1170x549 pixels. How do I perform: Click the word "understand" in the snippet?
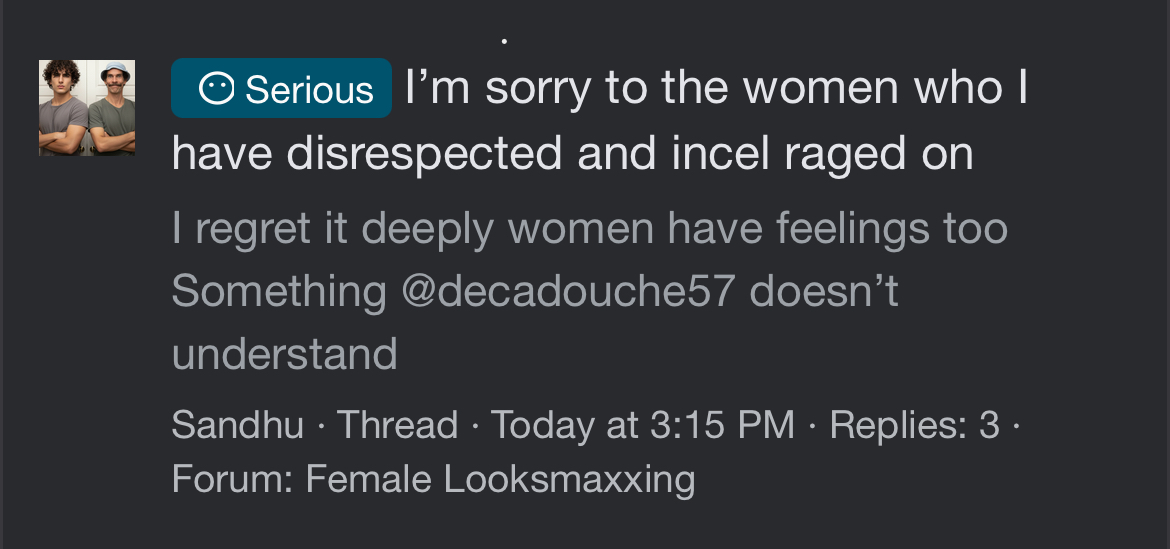click(x=284, y=353)
